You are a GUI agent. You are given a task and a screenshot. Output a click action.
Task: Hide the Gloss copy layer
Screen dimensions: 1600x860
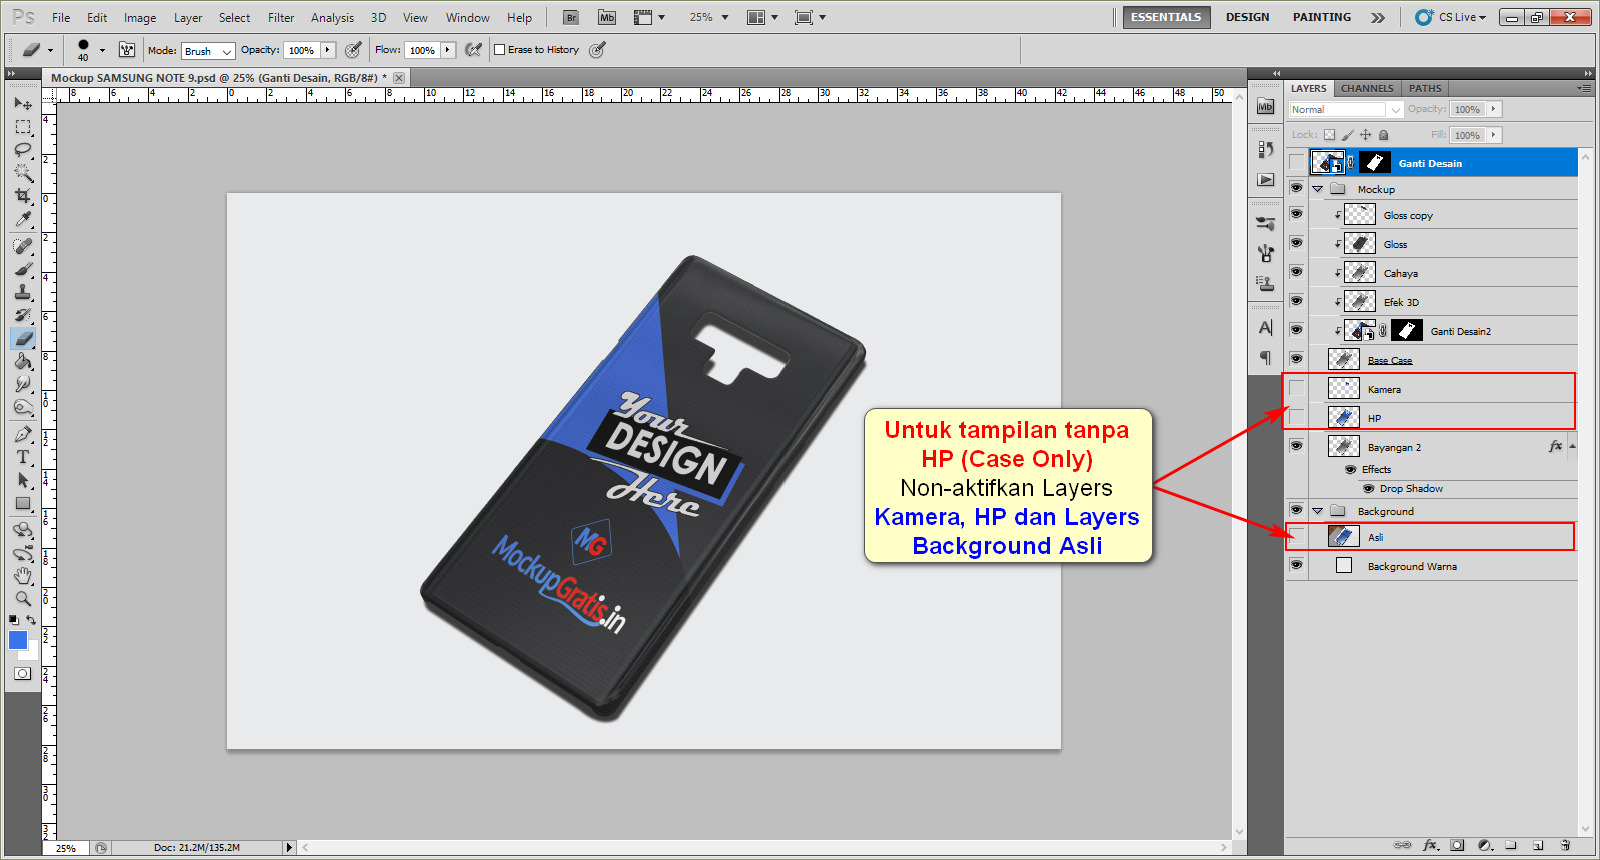(x=1297, y=214)
